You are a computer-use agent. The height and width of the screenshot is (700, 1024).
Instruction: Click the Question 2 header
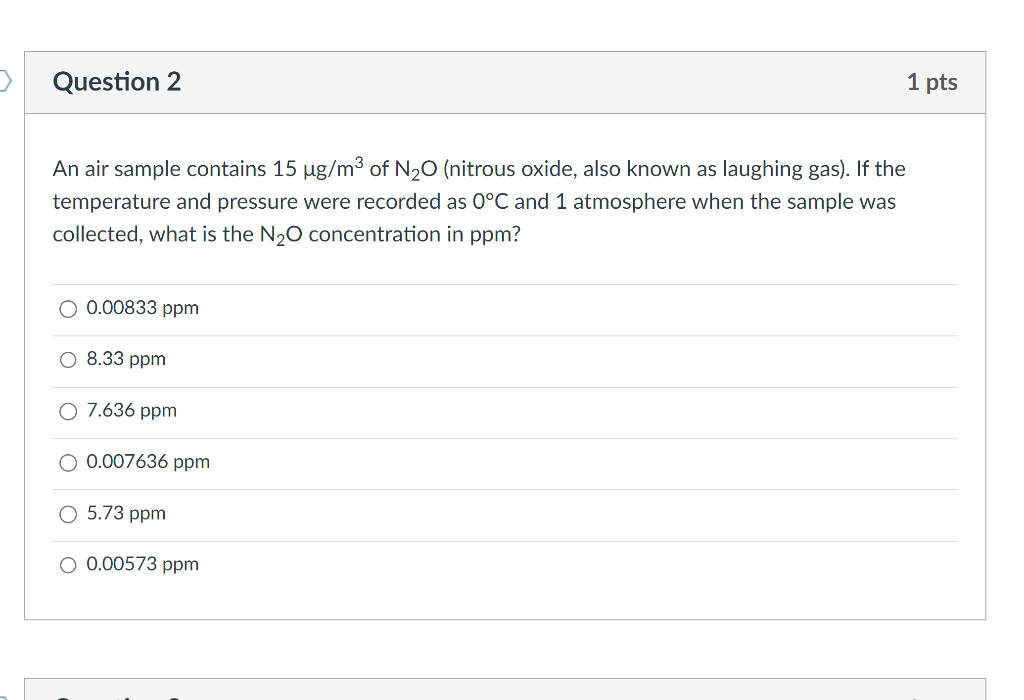click(x=117, y=83)
